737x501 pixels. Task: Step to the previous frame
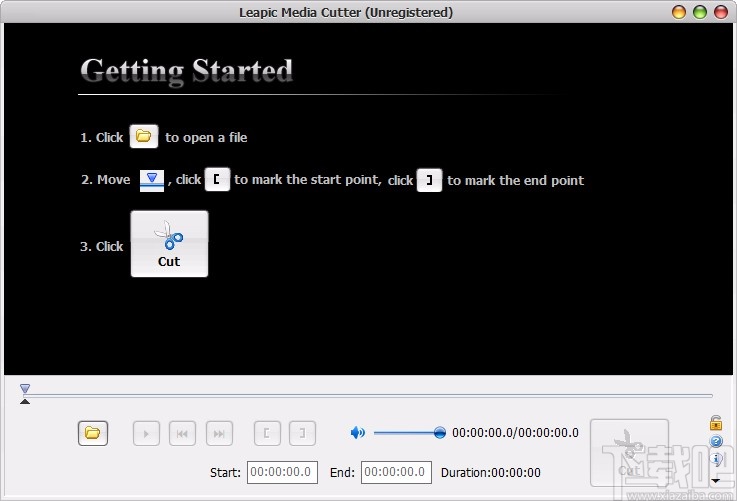pos(182,433)
